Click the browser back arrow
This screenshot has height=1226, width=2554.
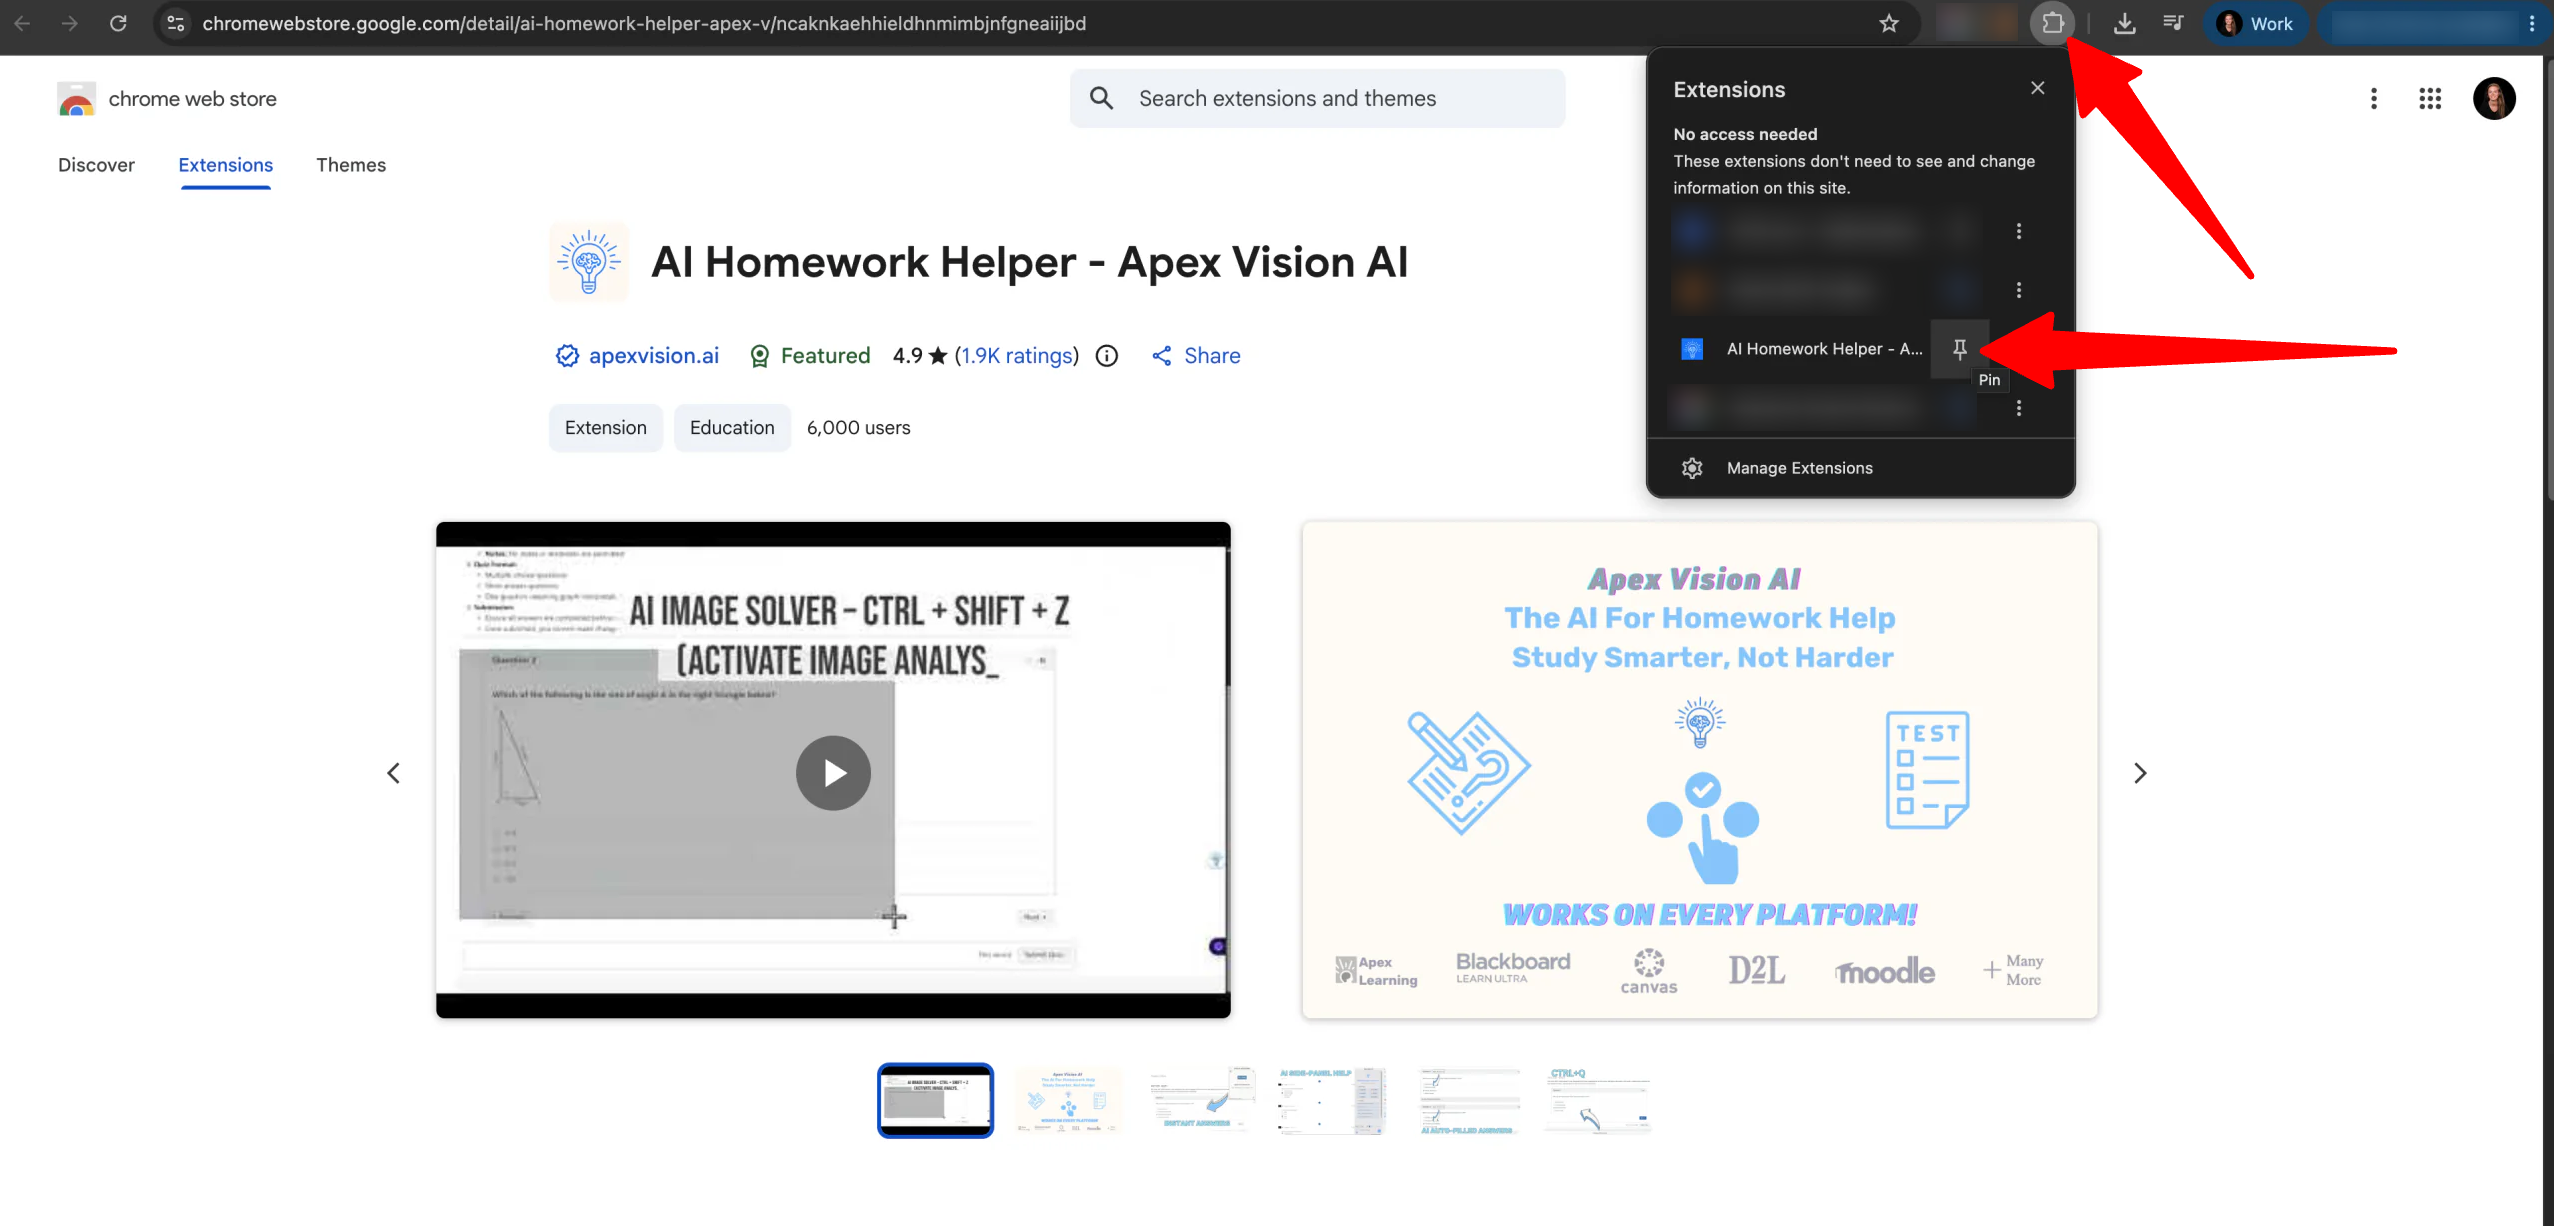[22, 23]
